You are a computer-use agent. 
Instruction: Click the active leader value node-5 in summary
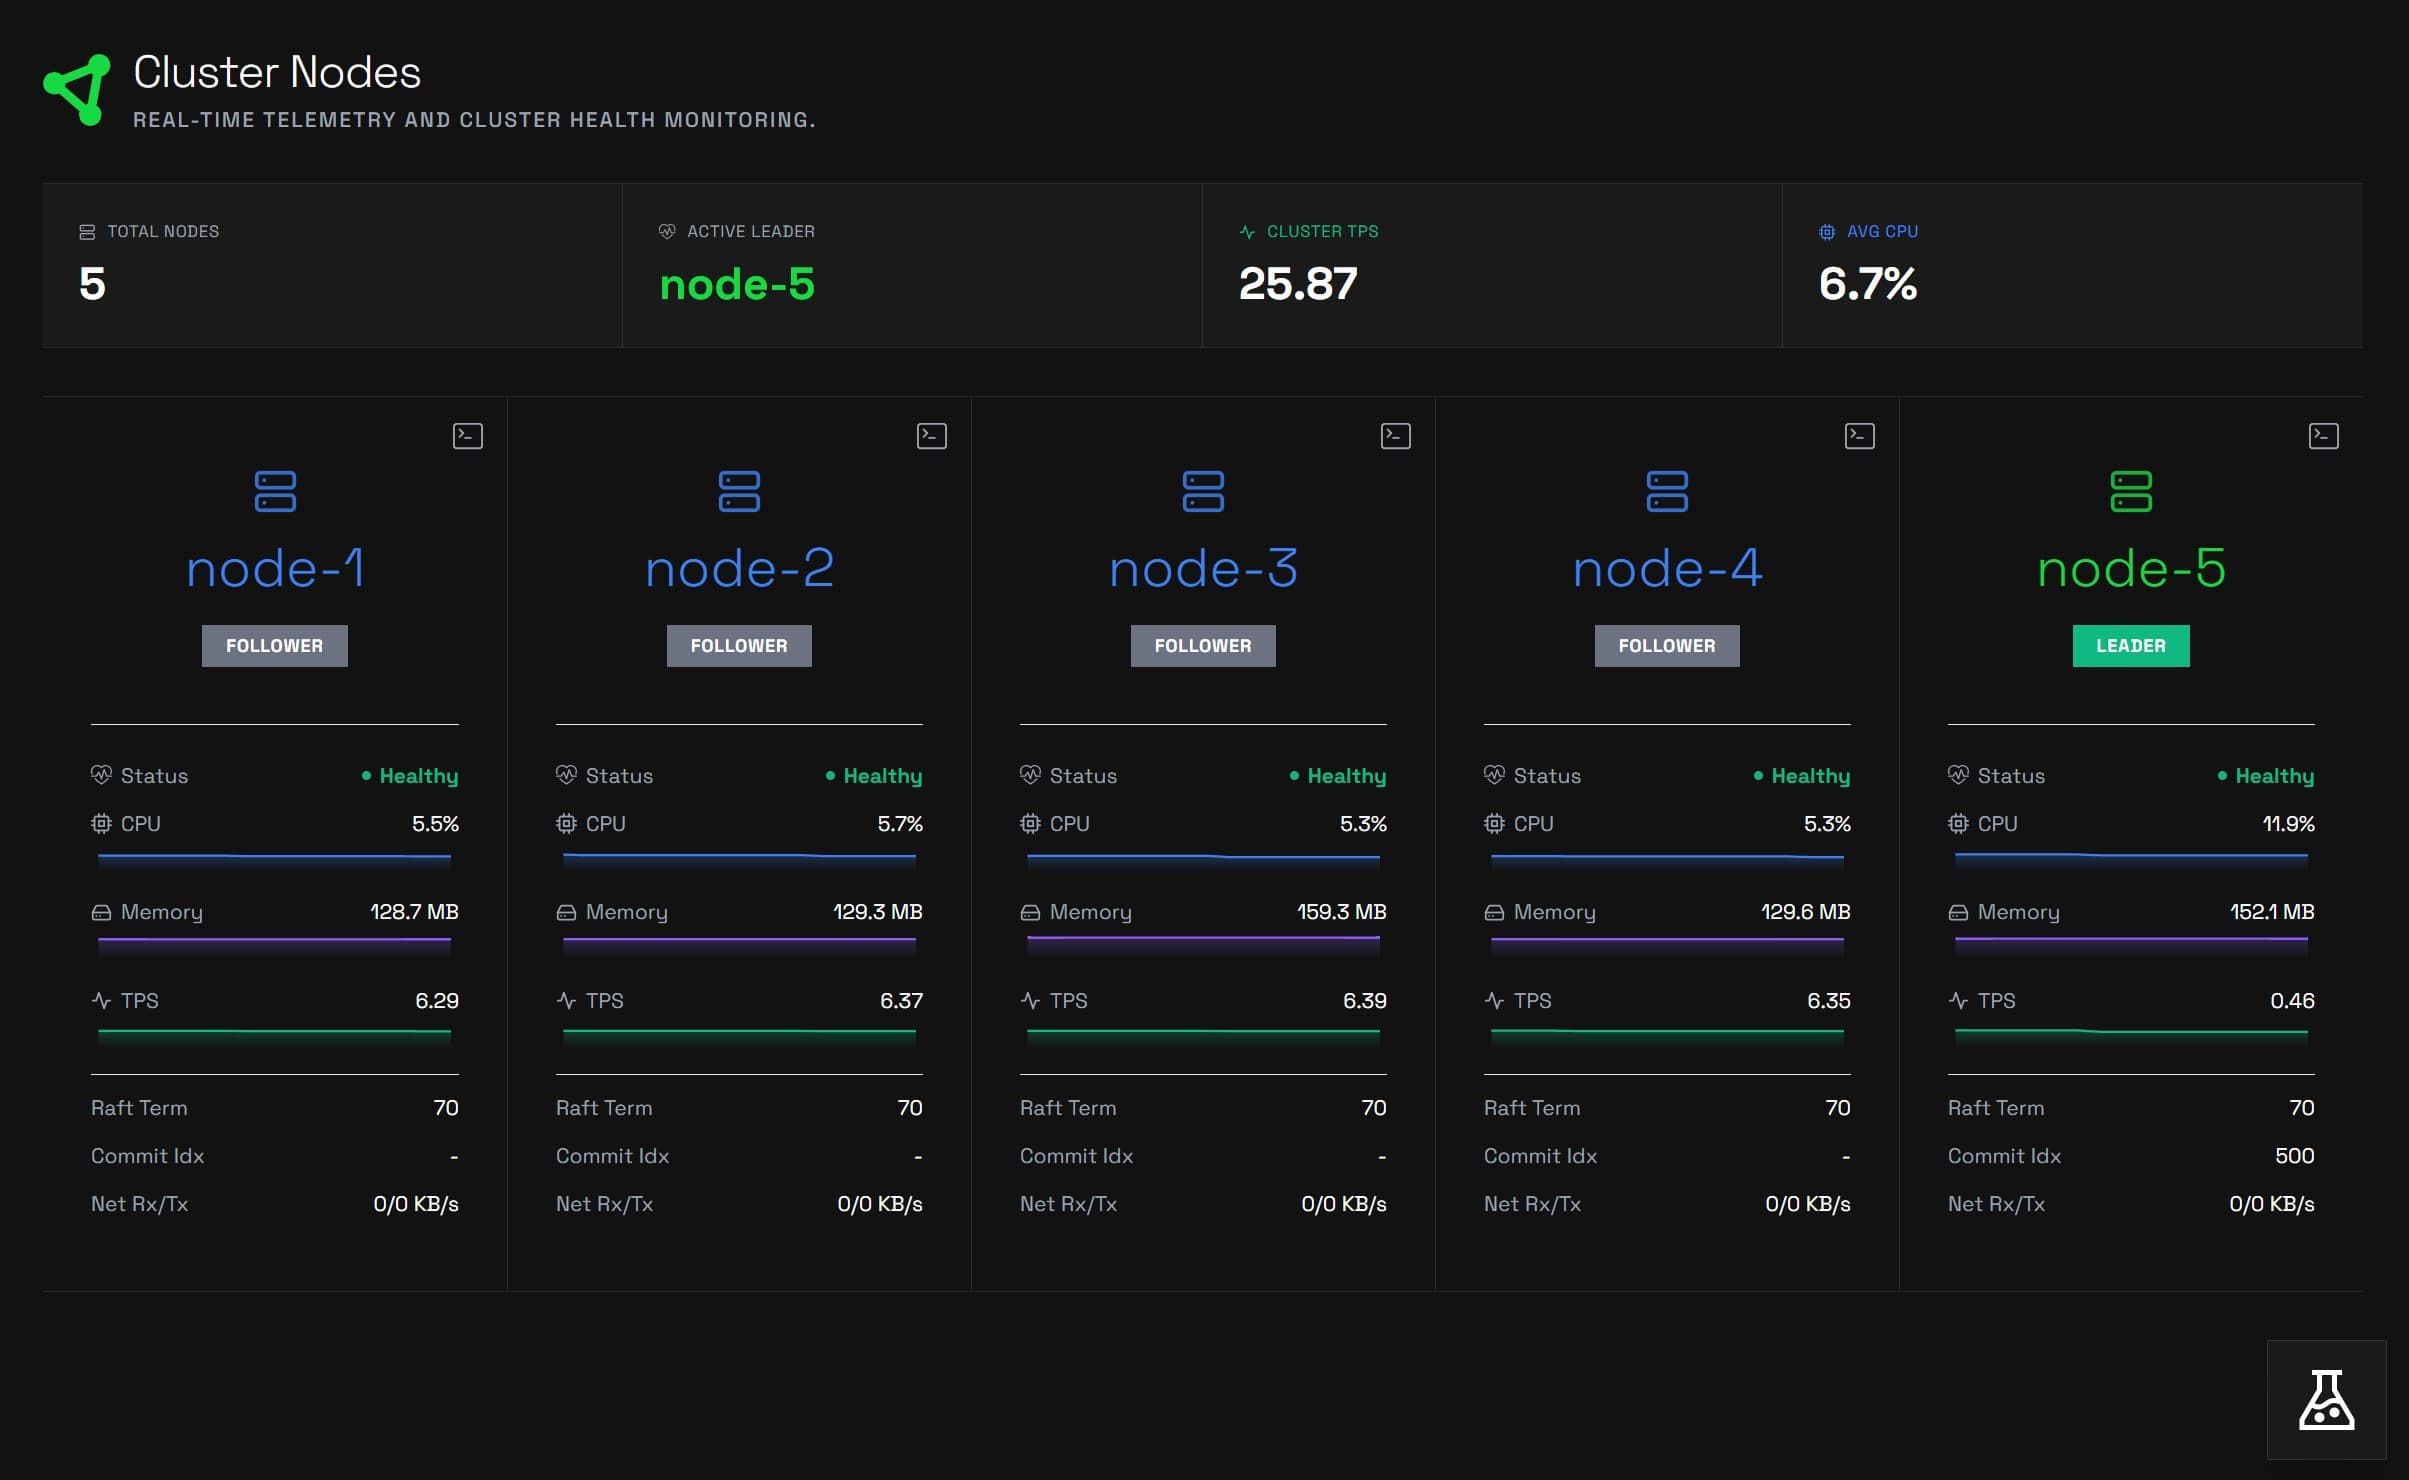737,284
